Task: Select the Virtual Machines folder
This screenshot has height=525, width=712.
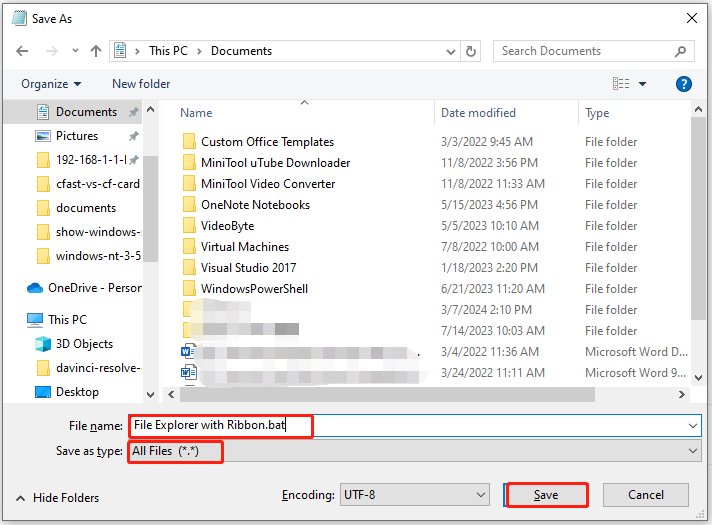Action: click(245, 247)
